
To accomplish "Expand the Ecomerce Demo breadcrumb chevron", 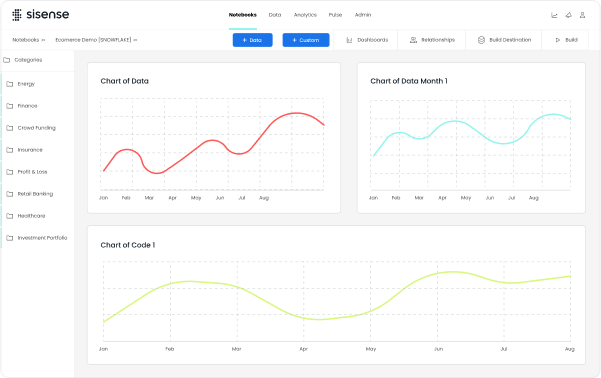I will tap(135, 40).
